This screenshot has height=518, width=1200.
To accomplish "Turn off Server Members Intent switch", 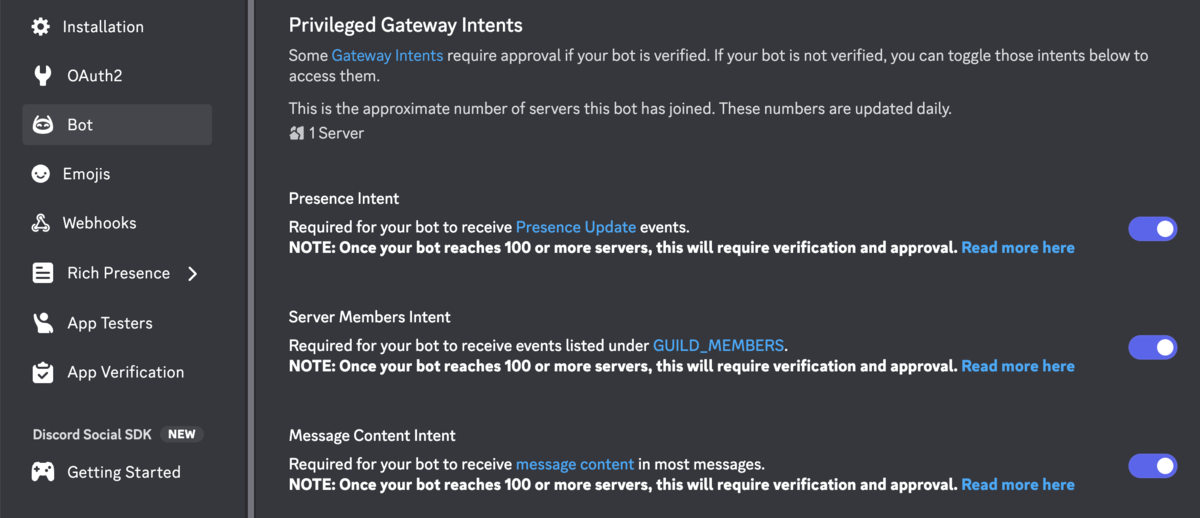I will (x=1153, y=347).
